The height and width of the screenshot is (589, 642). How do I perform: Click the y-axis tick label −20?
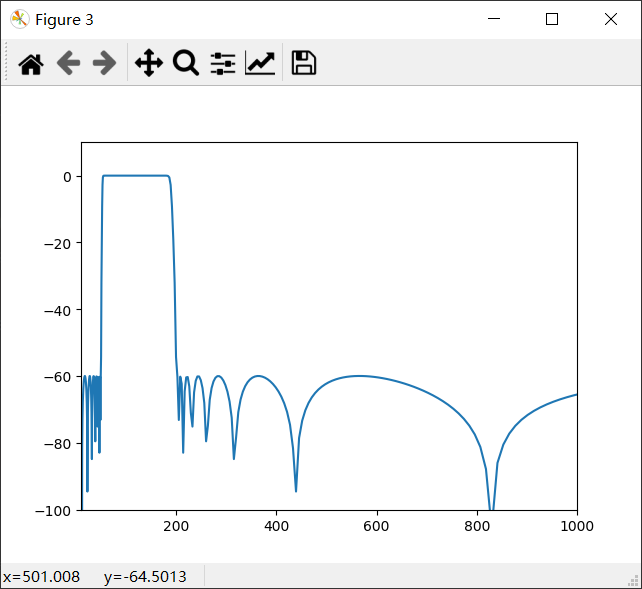[57, 244]
